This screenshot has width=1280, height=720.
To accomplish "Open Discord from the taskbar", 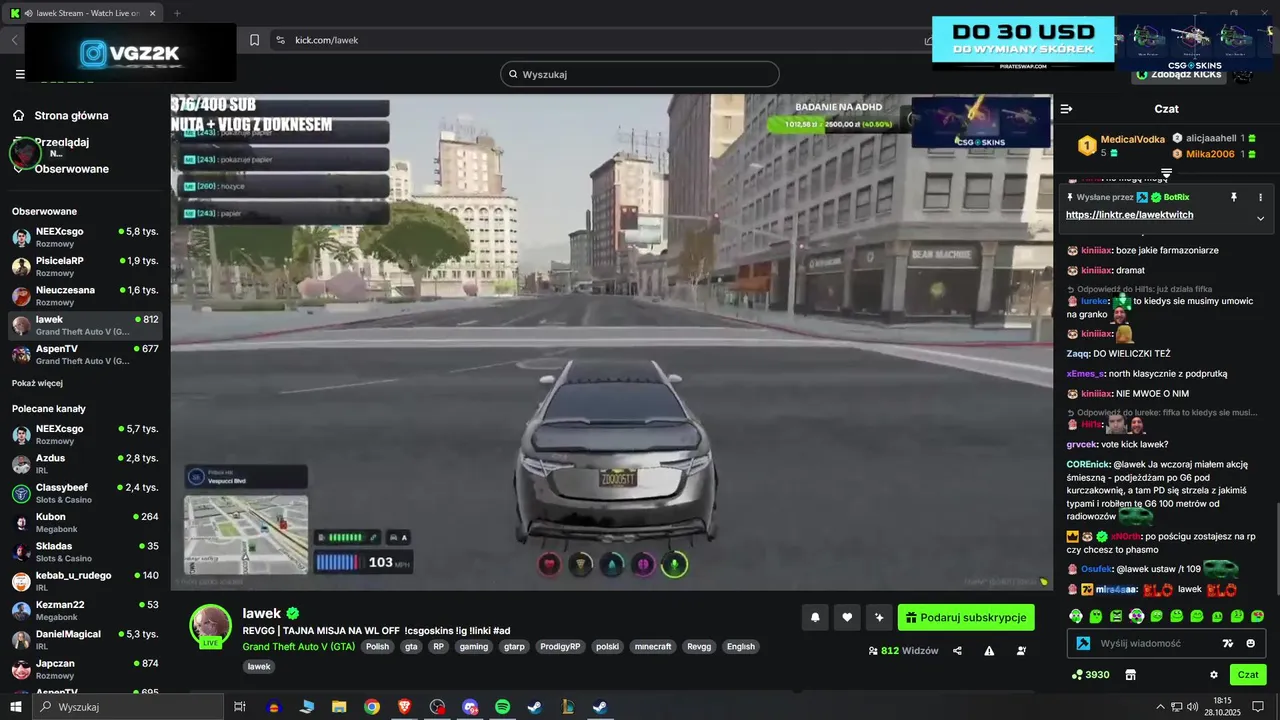I will 470,707.
